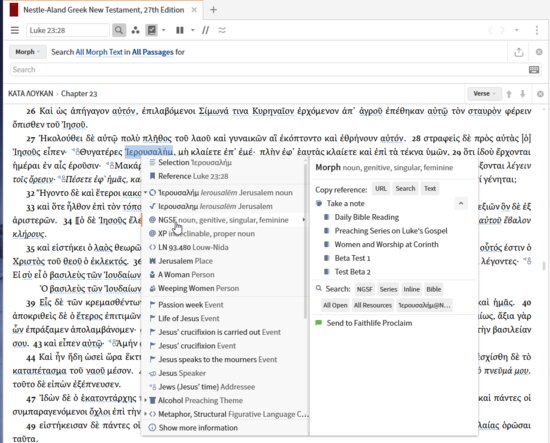
Task: Close the locator bar
Action: point(540,94)
